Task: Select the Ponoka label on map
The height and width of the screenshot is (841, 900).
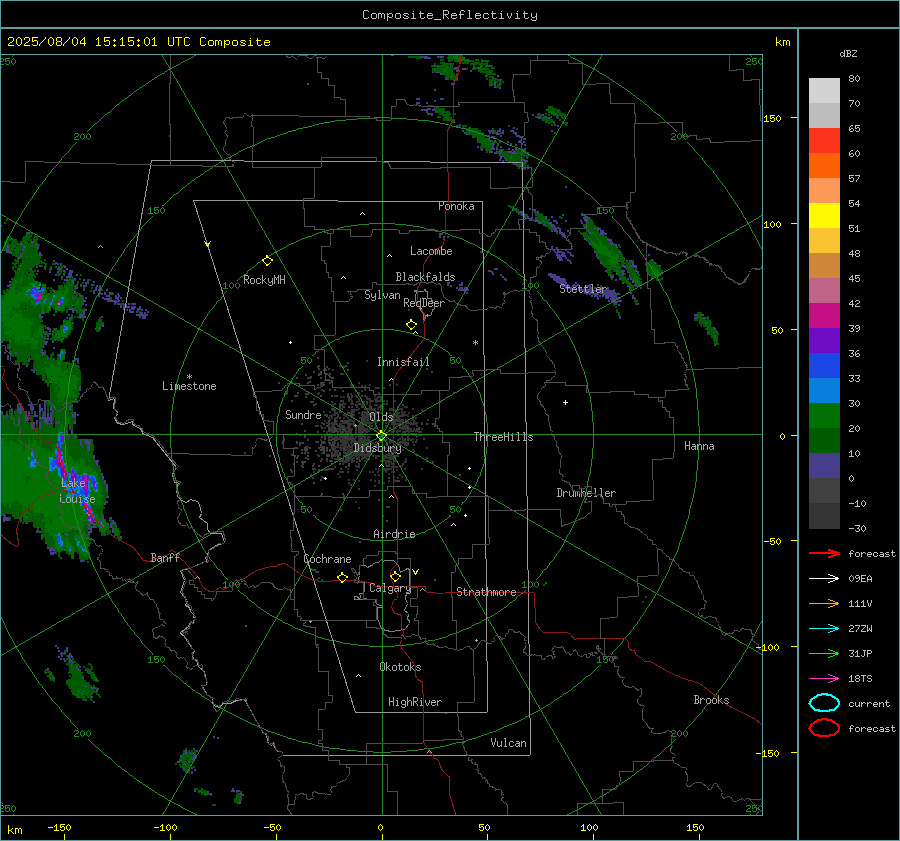Action: [456, 206]
